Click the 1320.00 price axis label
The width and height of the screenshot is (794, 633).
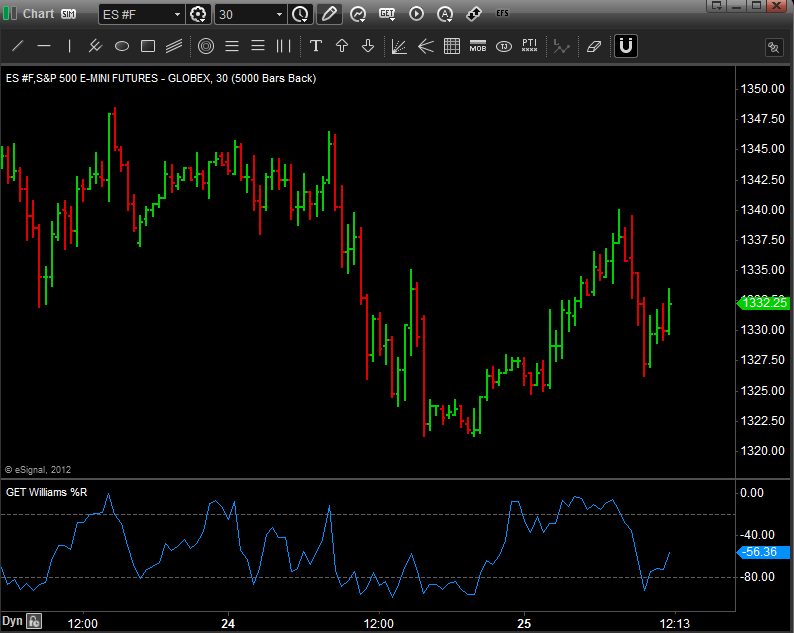click(x=762, y=451)
